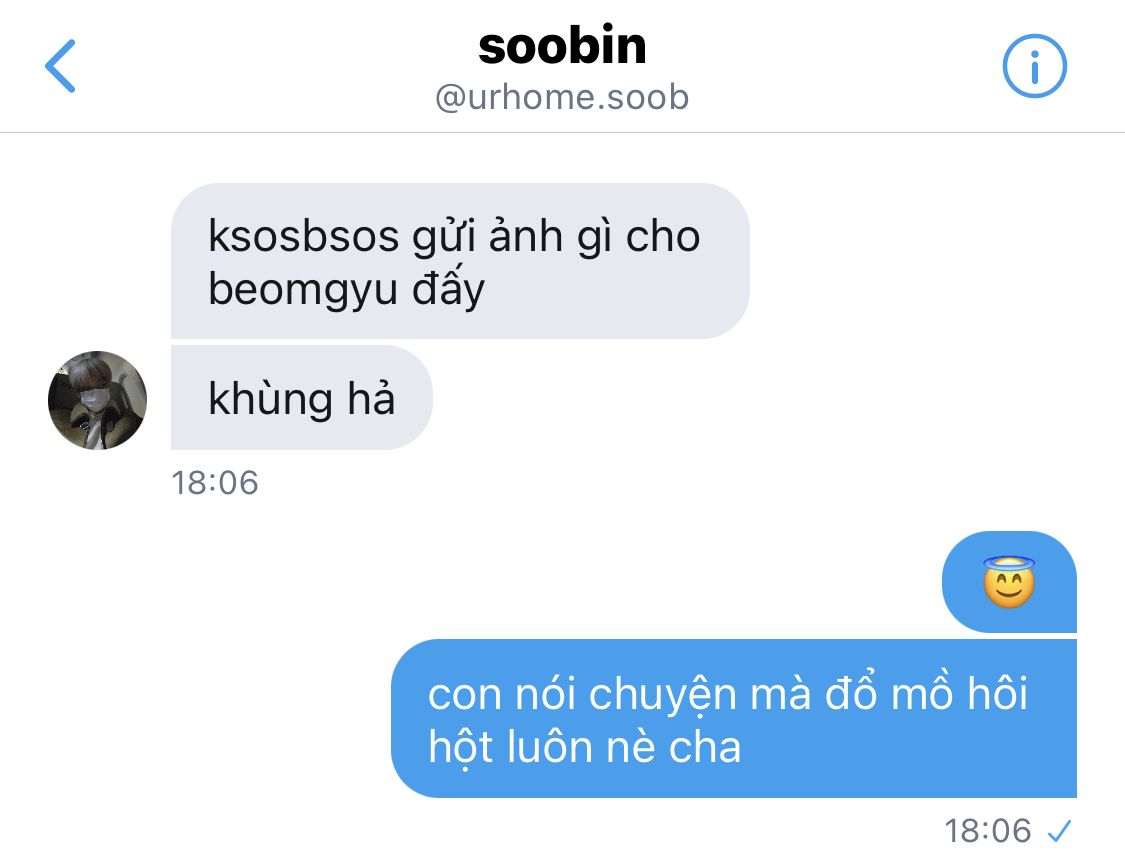The height and width of the screenshot is (858, 1125).
Task: Go back using the blue chevron arrow
Action: (x=60, y=66)
